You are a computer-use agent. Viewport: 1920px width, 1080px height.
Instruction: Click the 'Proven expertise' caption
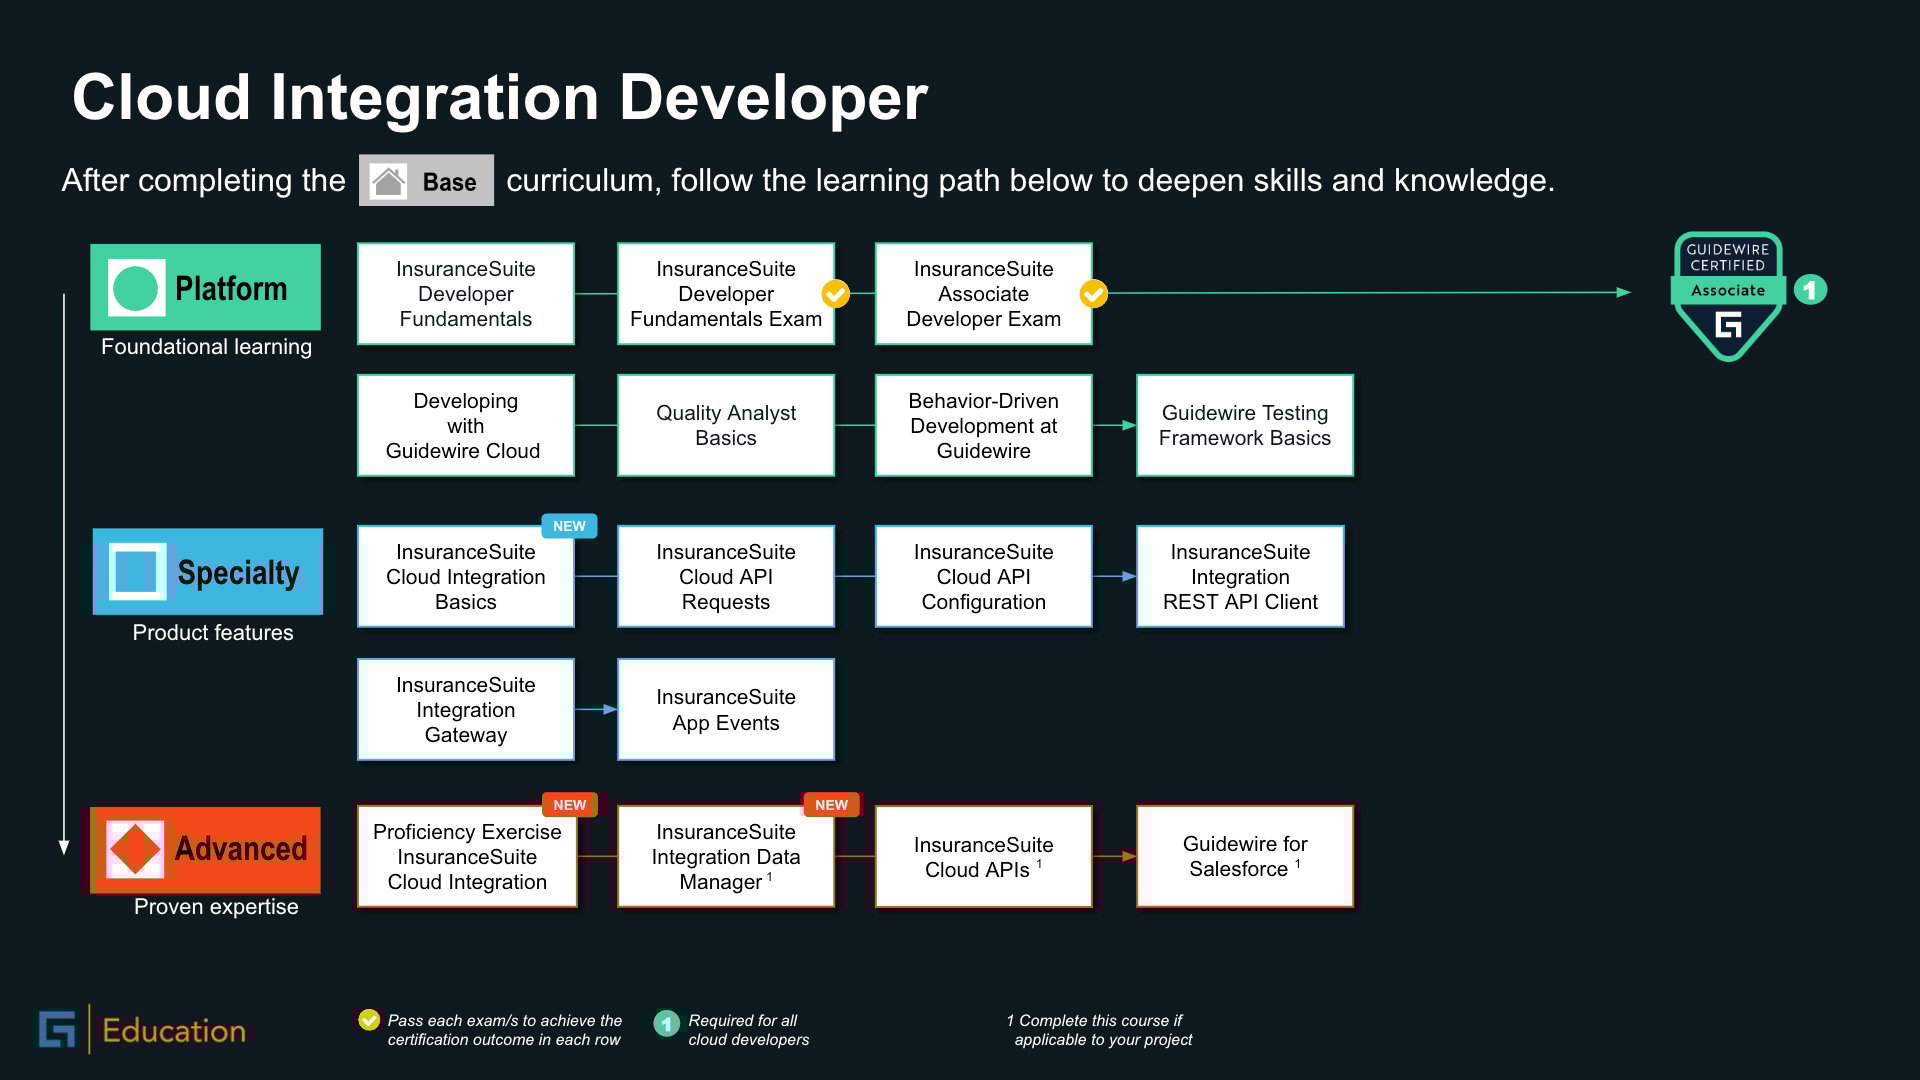click(216, 907)
